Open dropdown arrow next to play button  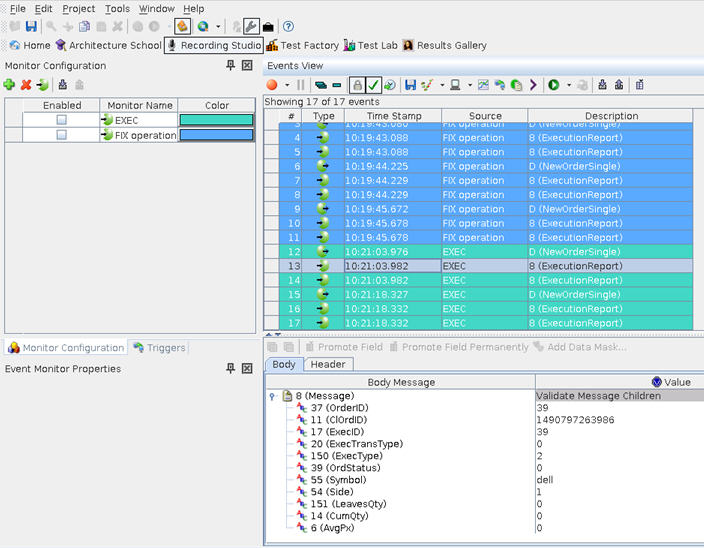pos(567,85)
